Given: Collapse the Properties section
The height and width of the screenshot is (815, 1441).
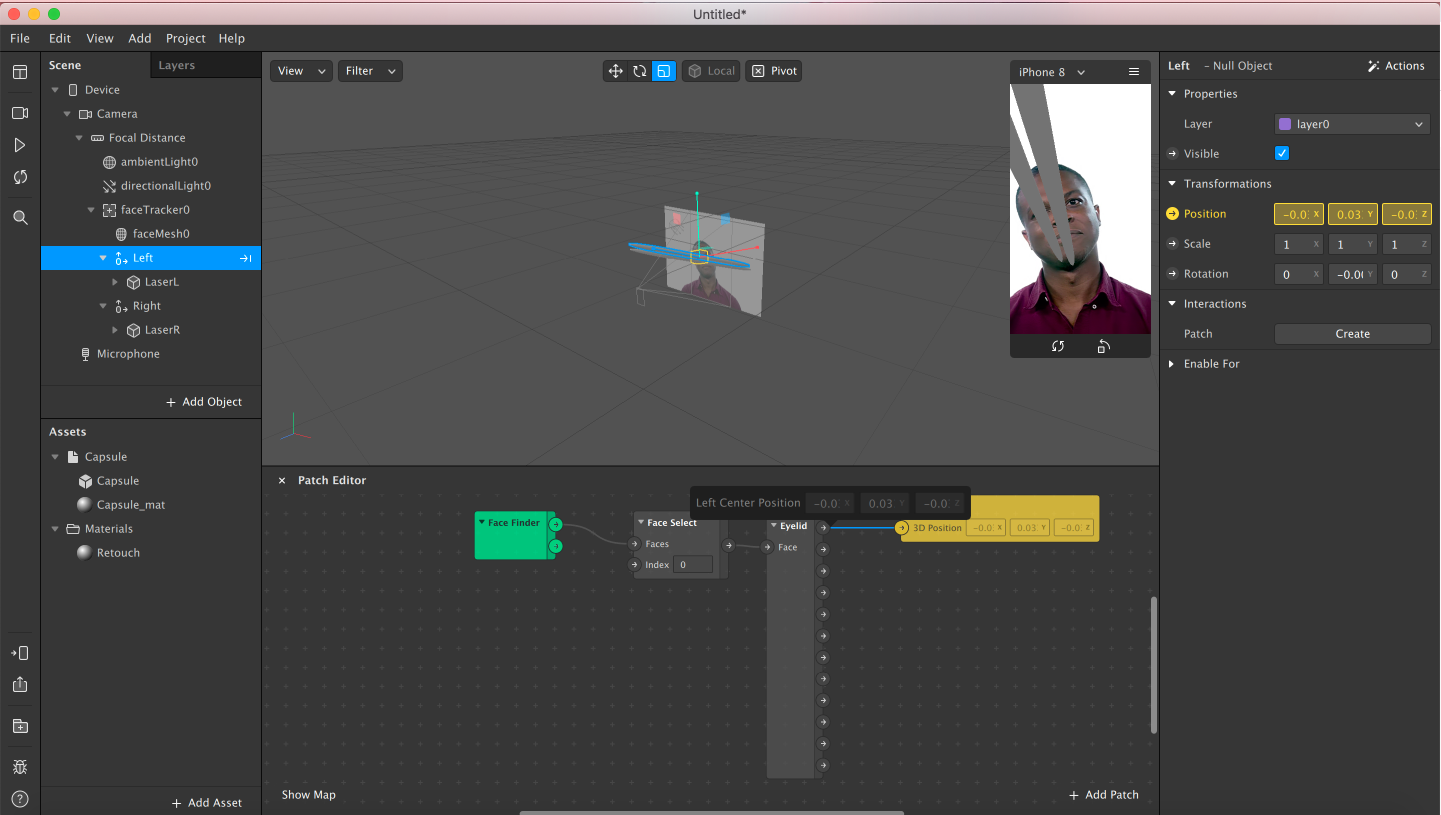Looking at the screenshot, I should (1172, 94).
